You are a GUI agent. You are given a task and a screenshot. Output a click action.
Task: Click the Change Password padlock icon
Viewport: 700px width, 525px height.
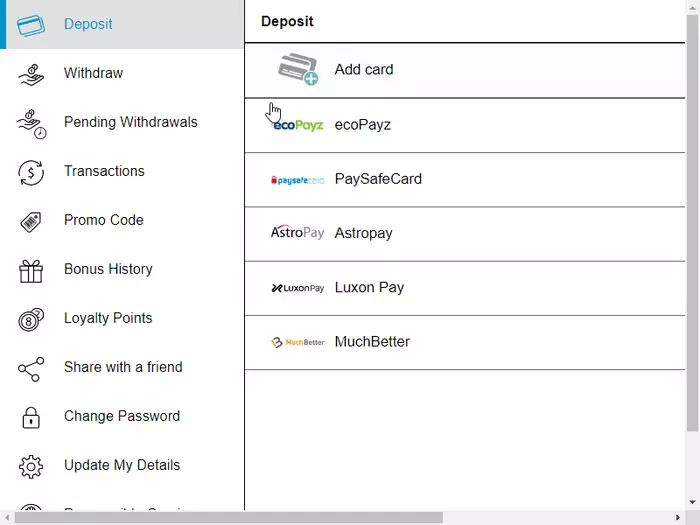[31, 418]
